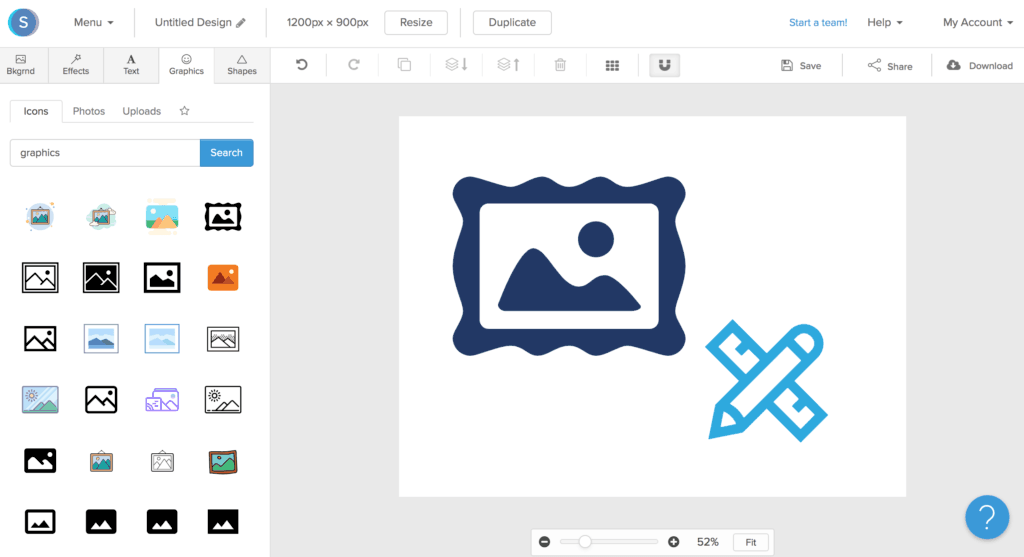Delete the selected element with trash icon
Screen dimensions: 1024x557
[560, 65]
